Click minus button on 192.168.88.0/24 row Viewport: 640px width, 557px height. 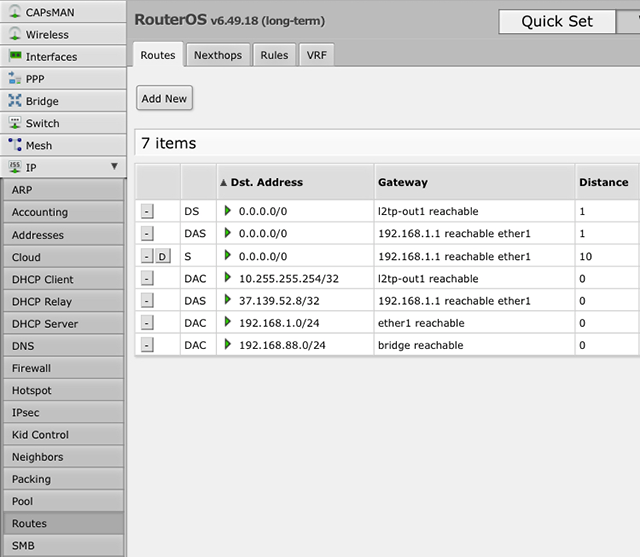(x=147, y=345)
